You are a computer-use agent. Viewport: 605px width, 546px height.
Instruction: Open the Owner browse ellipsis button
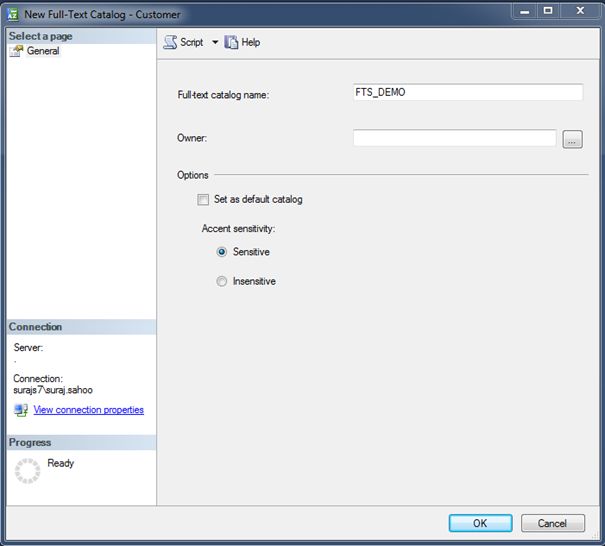572,139
